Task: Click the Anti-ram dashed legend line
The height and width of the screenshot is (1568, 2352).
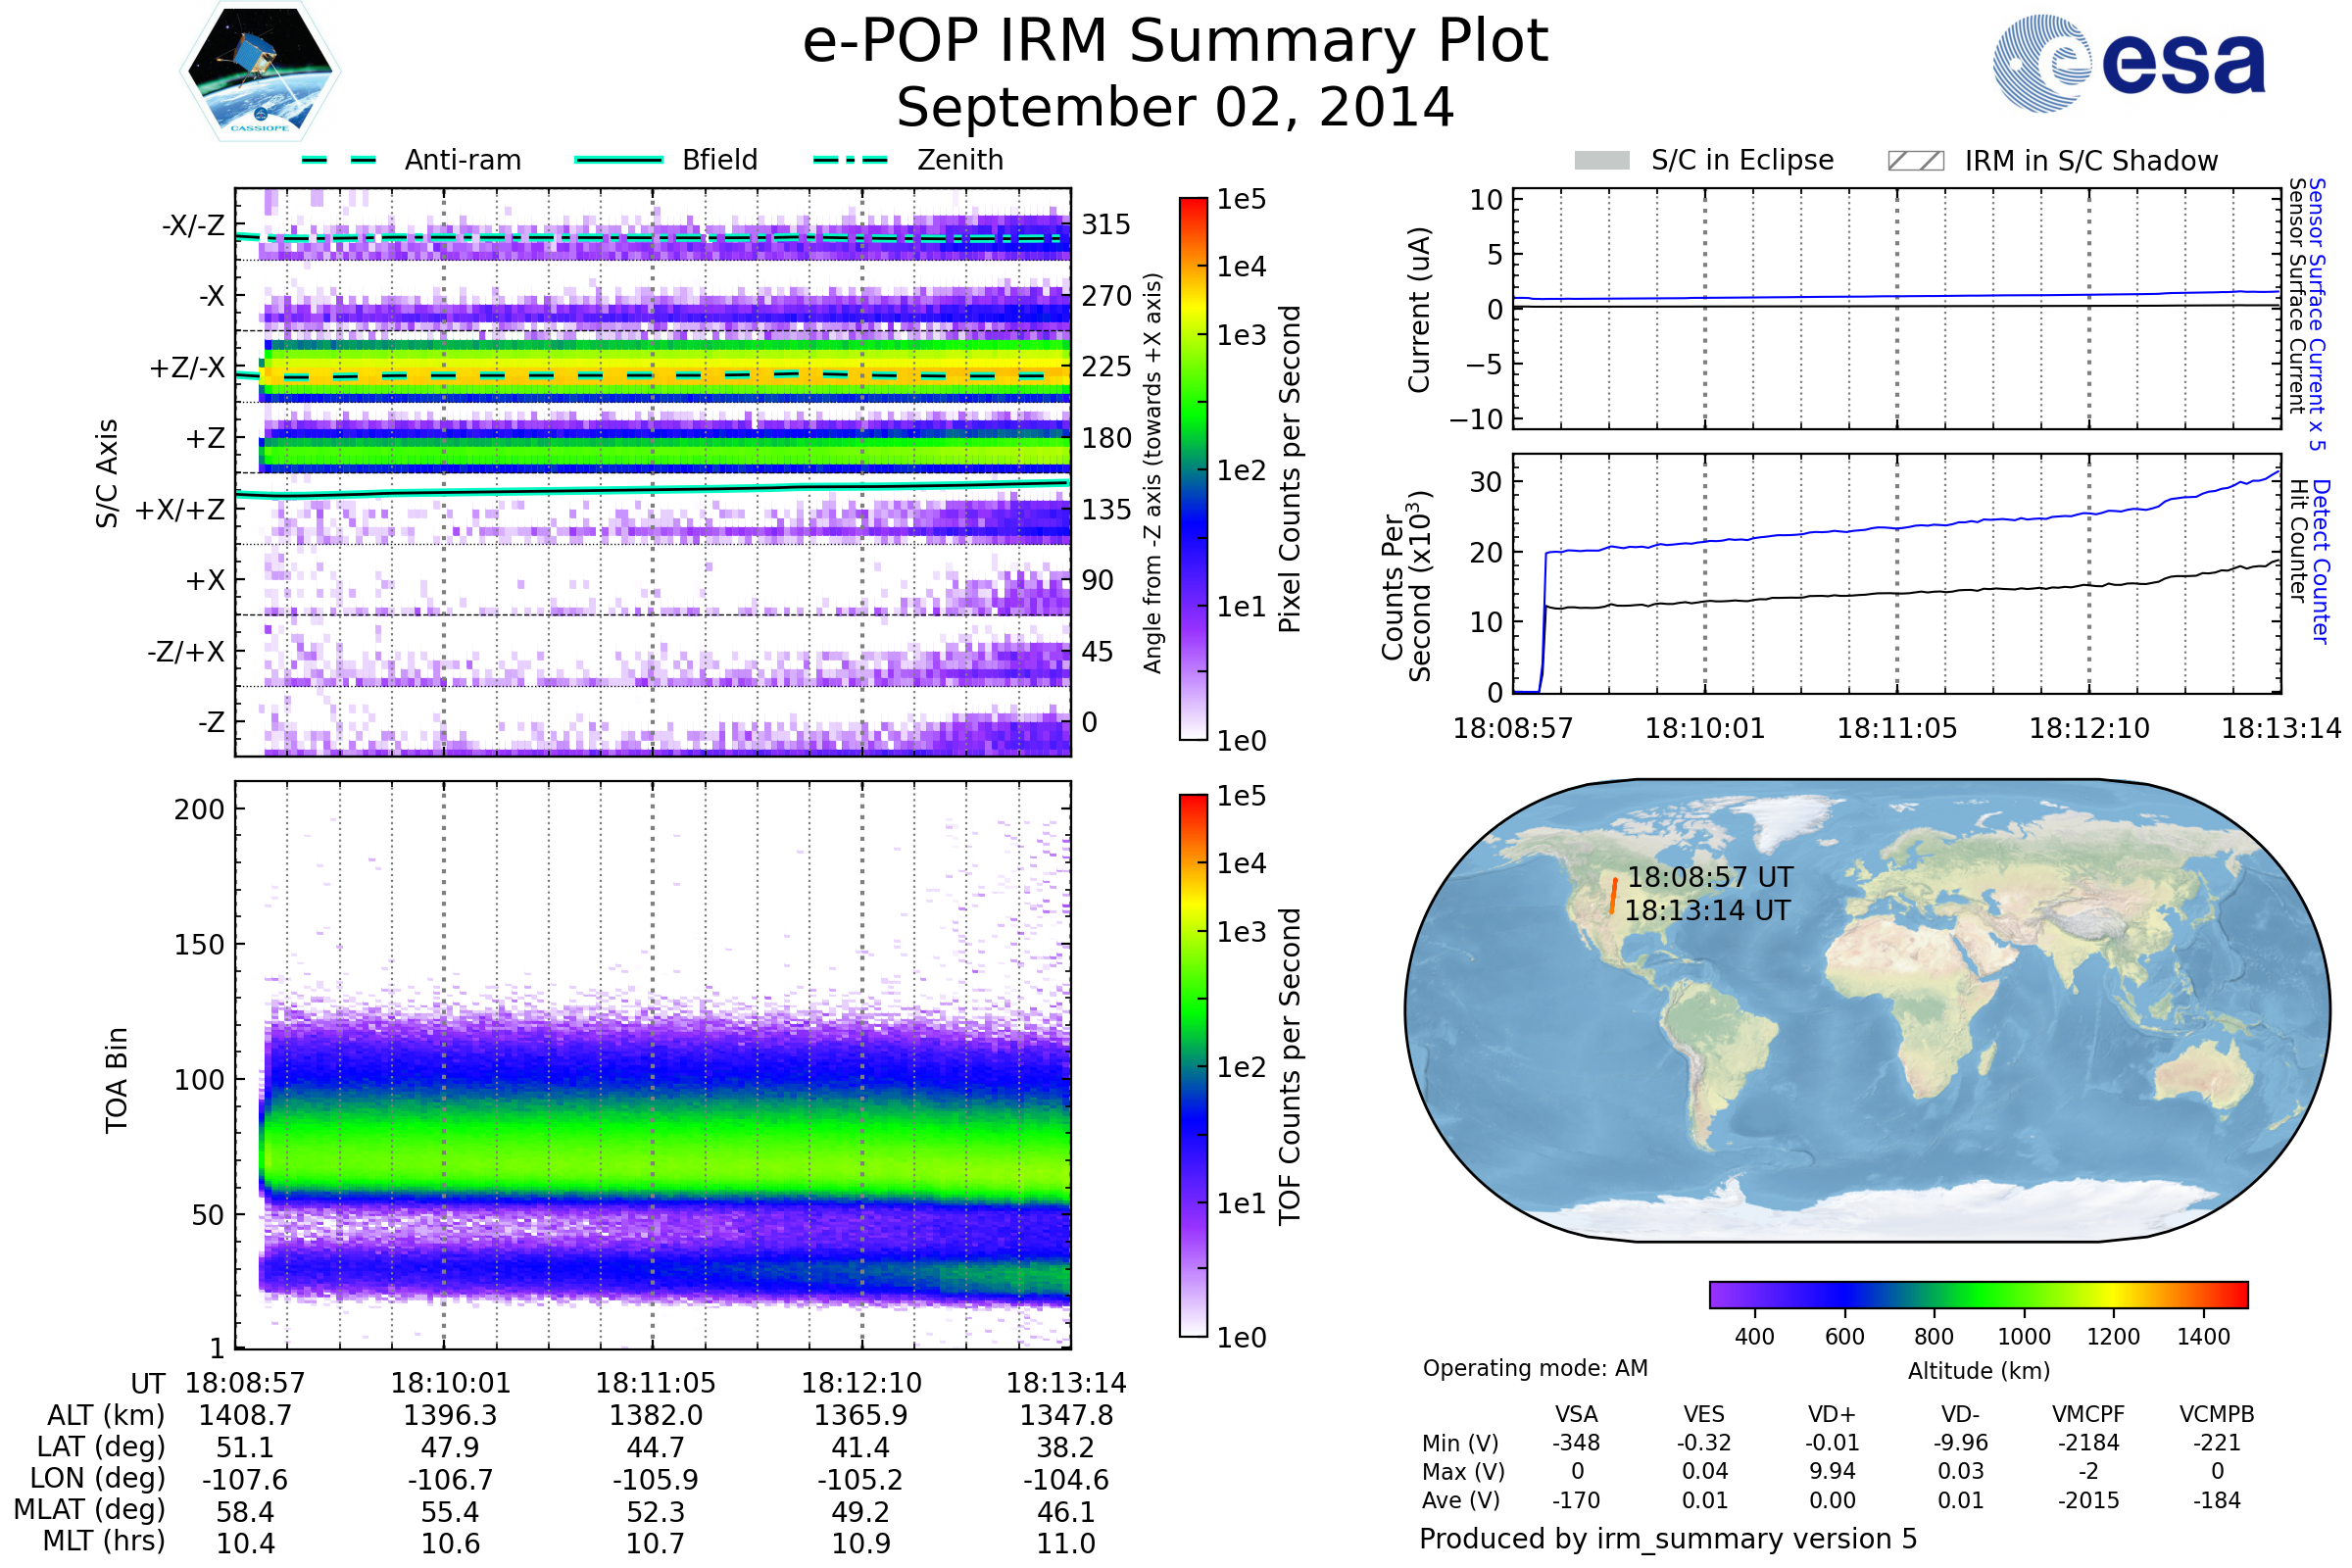Action: click(x=339, y=160)
